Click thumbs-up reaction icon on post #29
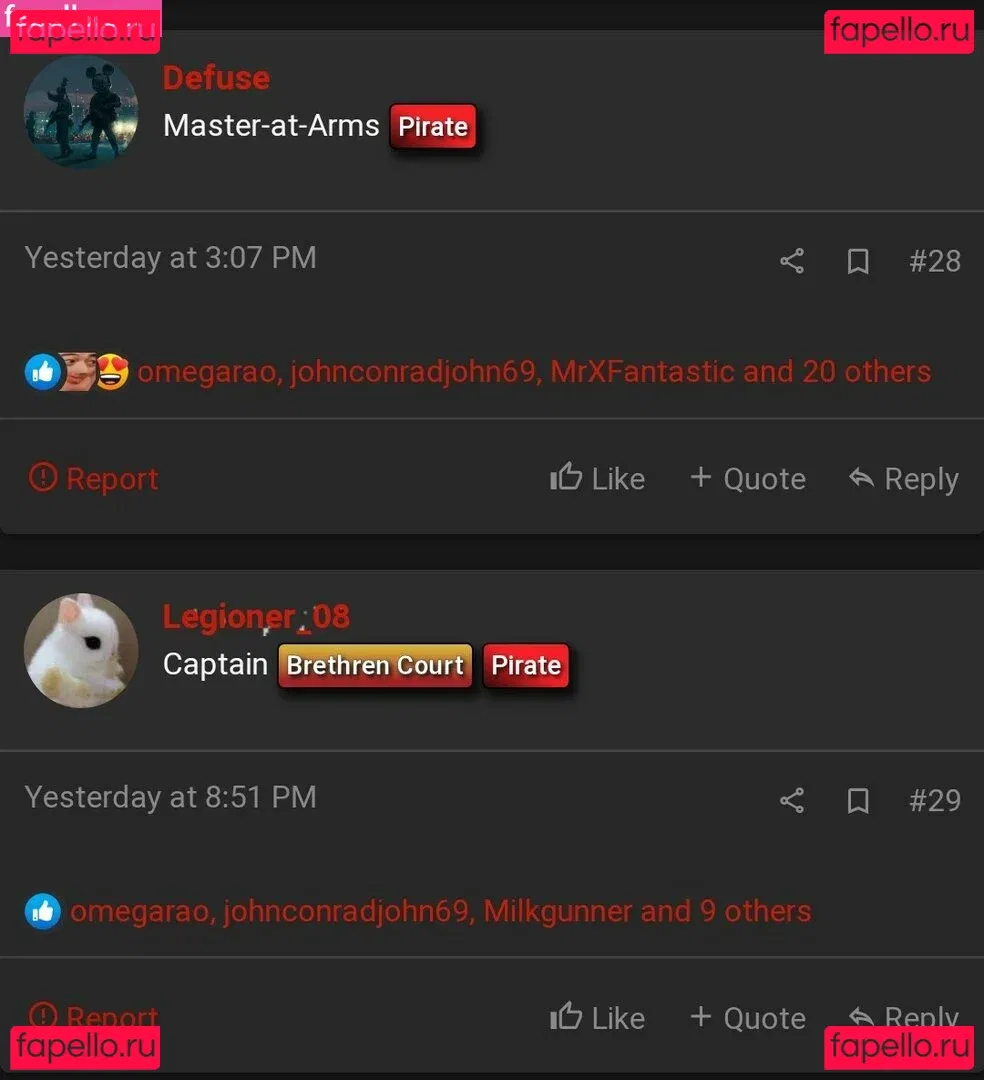Screen dimensions: 984x1080 click(x=43, y=911)
